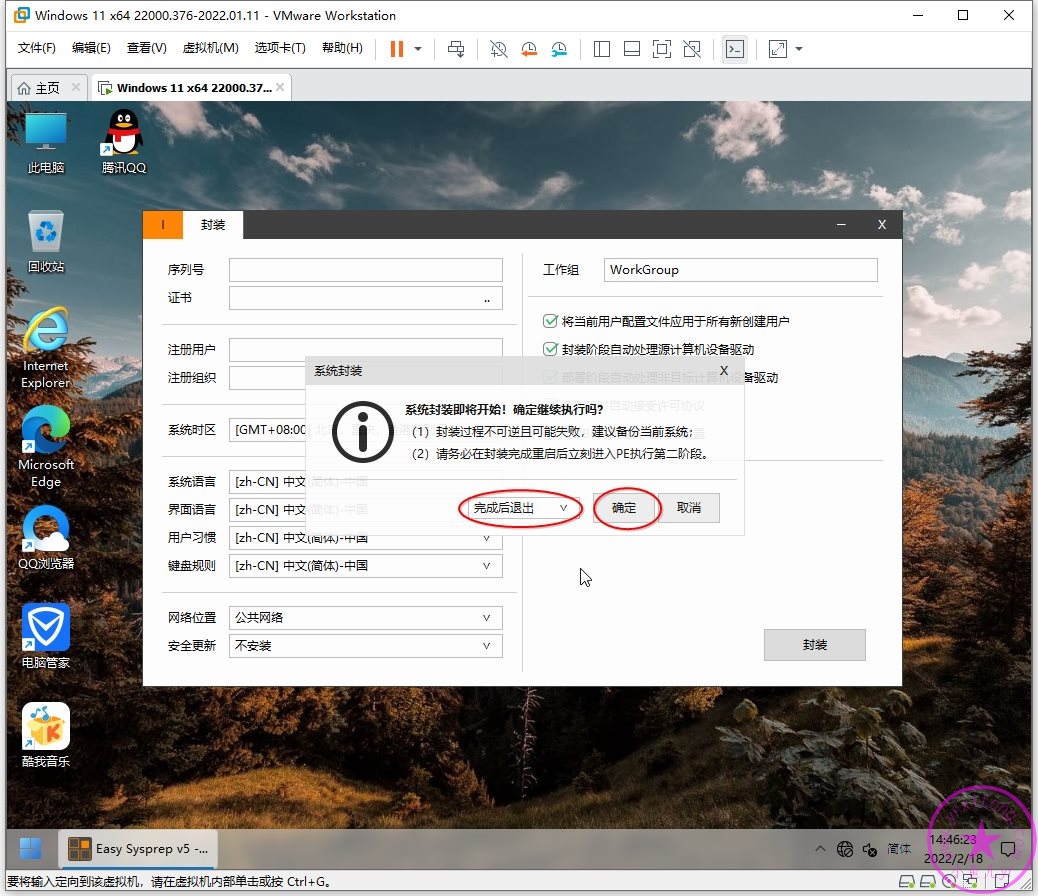Confirm with the 确定 button
The width and height of the screenshot is (1038, 896).
(x=624, y=508)
